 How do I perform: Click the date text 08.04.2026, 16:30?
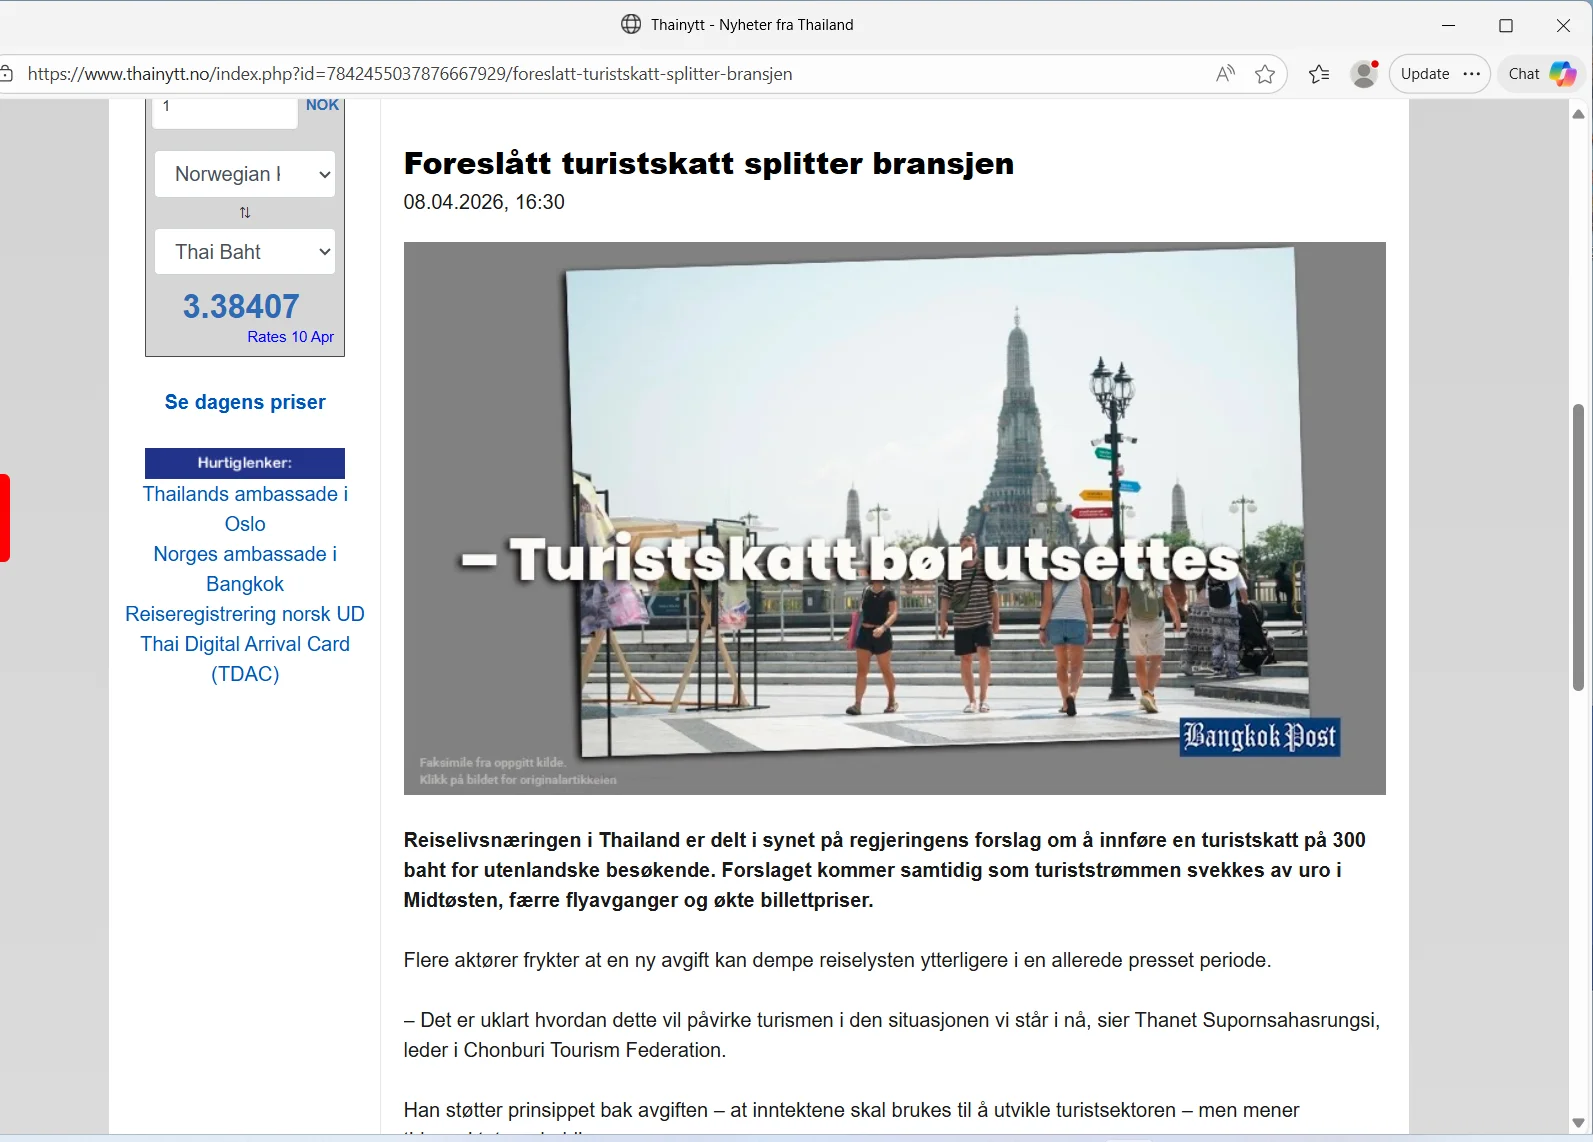[484, 202]
